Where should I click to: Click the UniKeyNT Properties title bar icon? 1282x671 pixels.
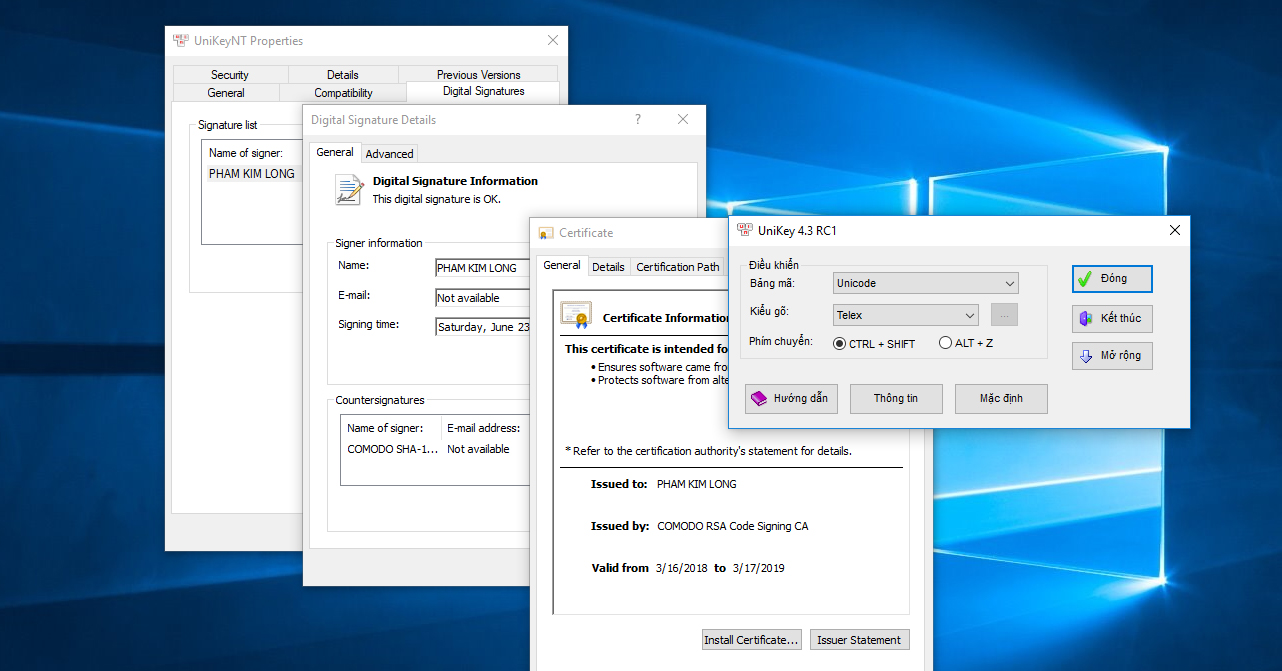(x=181, y=41)
